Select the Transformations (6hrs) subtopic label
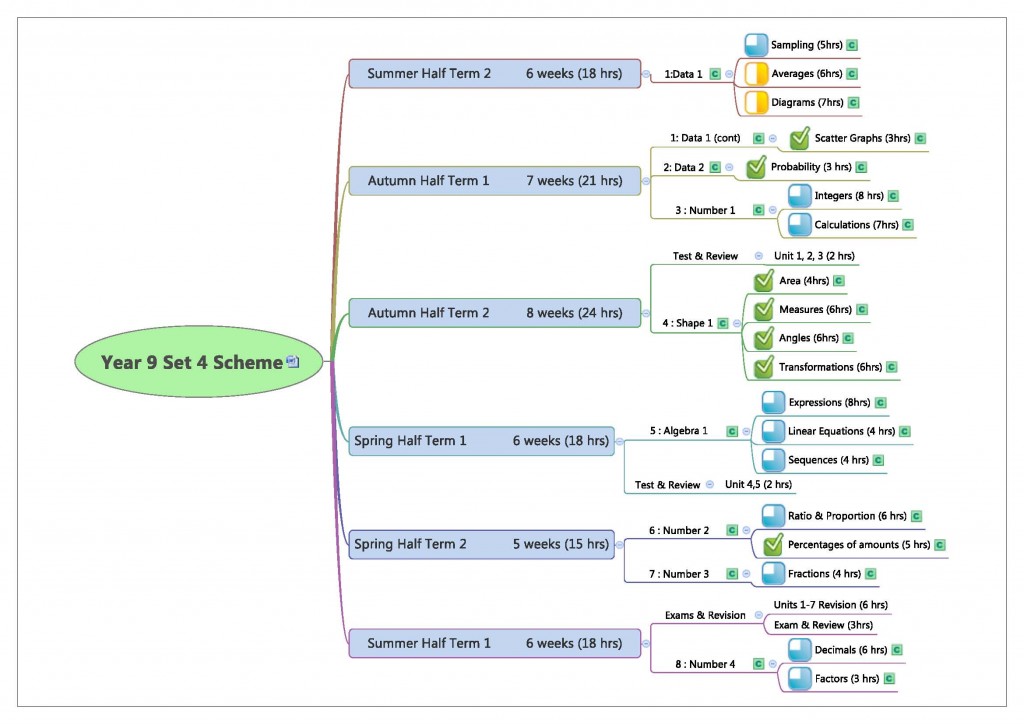Screen dimensions: 1024x724 (830, 367)
